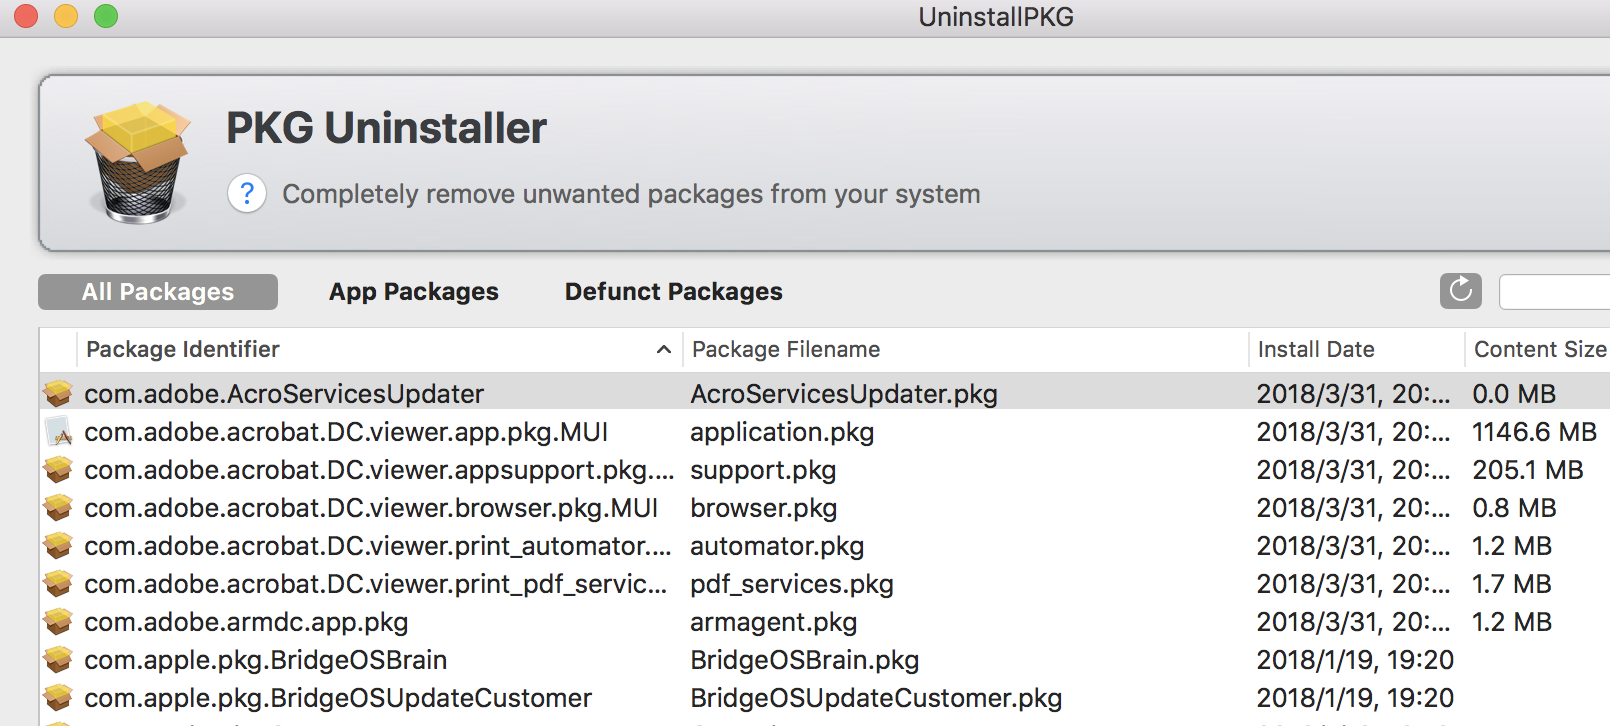Click the 1.7 MB content size value

pos(1512,584)
